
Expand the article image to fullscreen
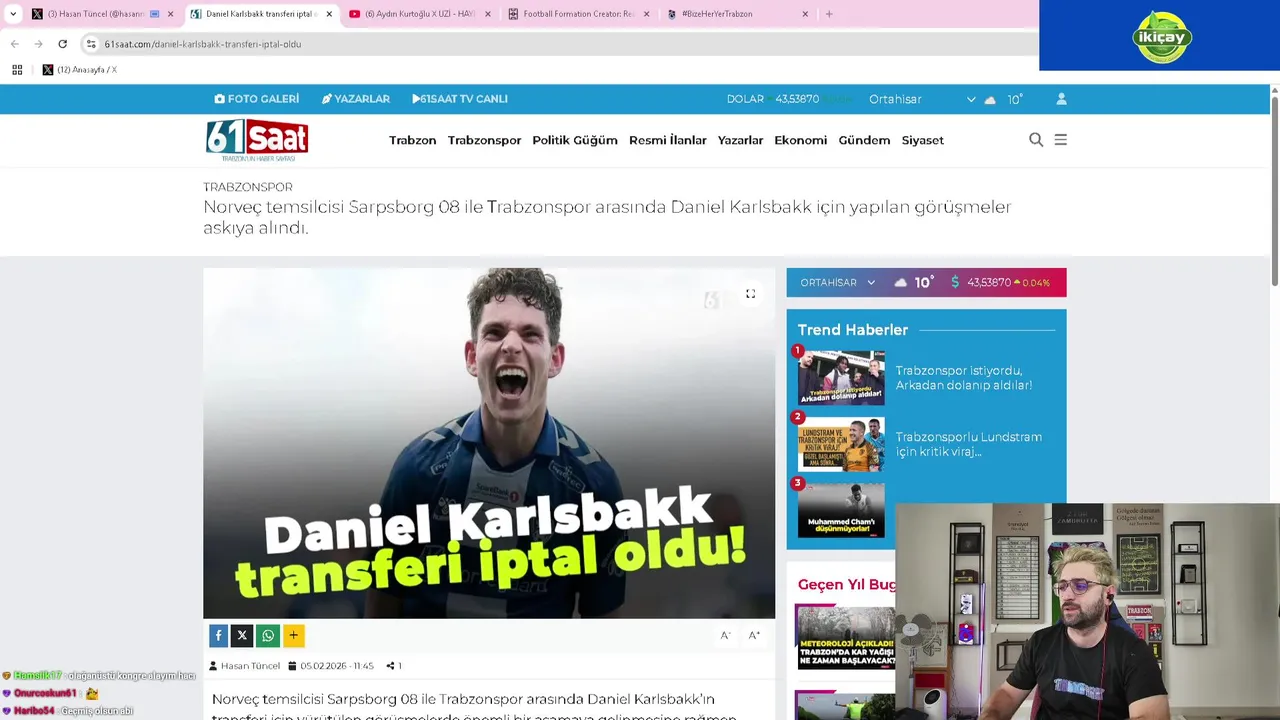tap(750, 294)
